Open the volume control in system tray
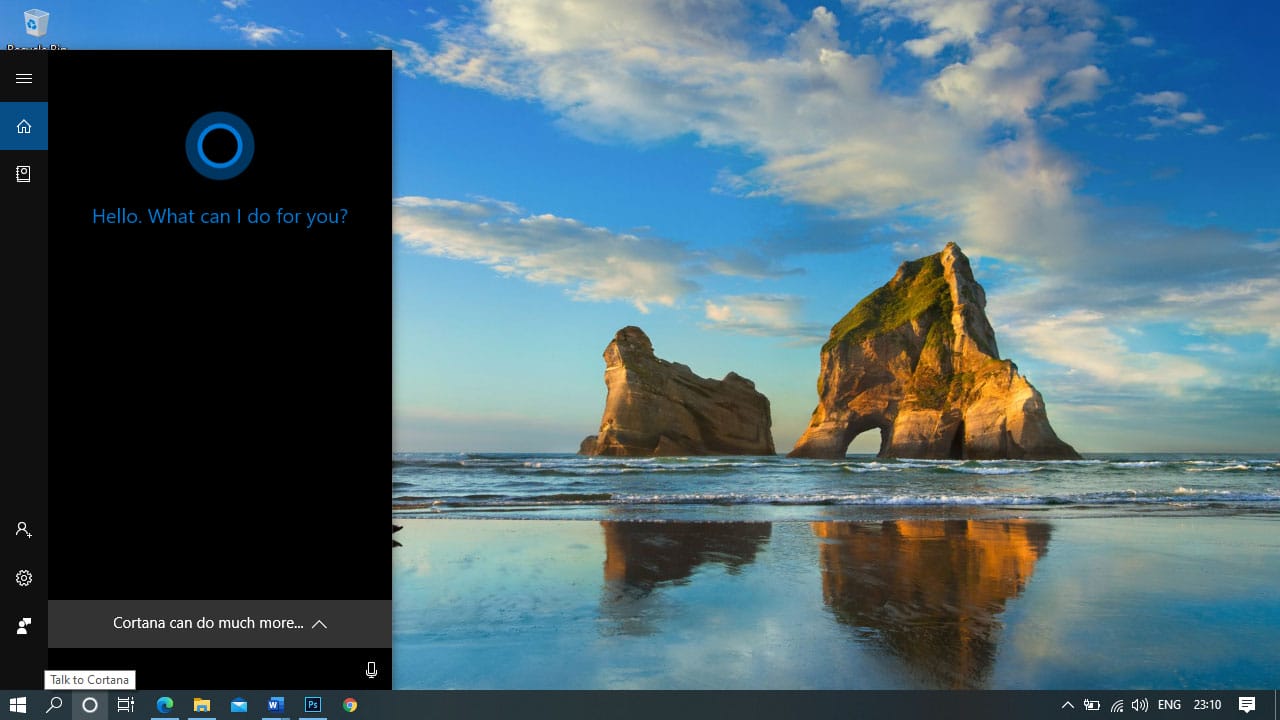The width and height of the screenshot is (1280, 720). 1139,705
